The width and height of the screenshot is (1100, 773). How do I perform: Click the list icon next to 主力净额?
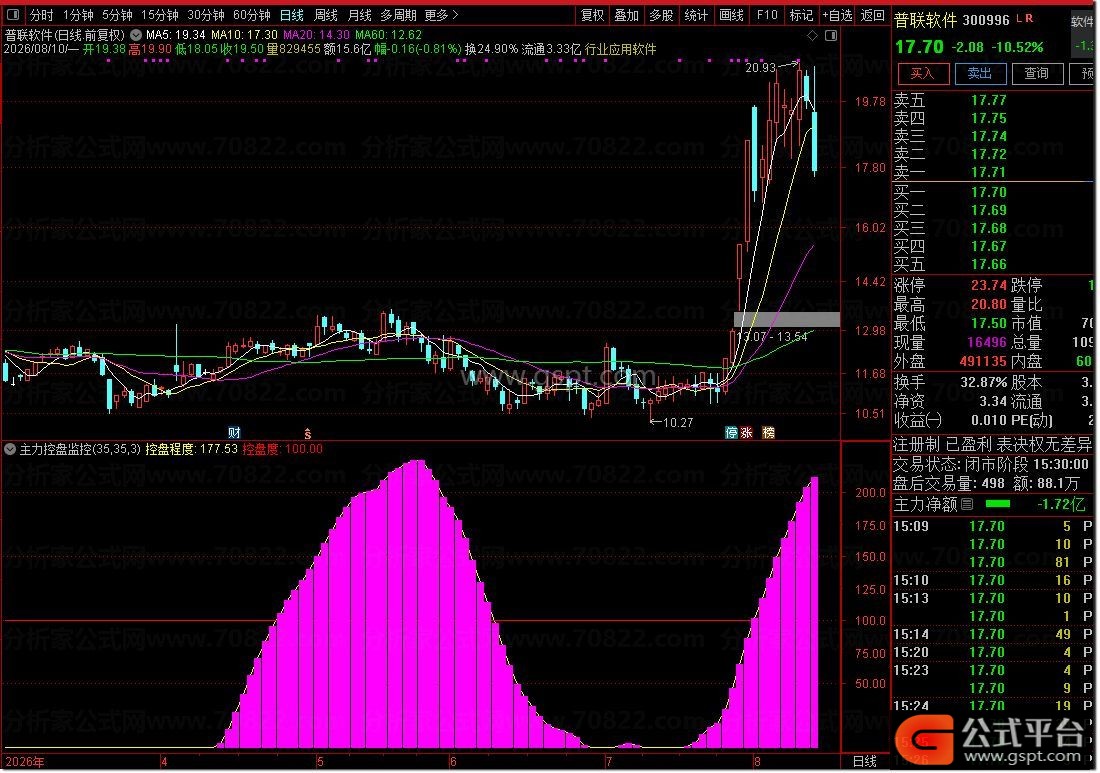coord(967,504)
